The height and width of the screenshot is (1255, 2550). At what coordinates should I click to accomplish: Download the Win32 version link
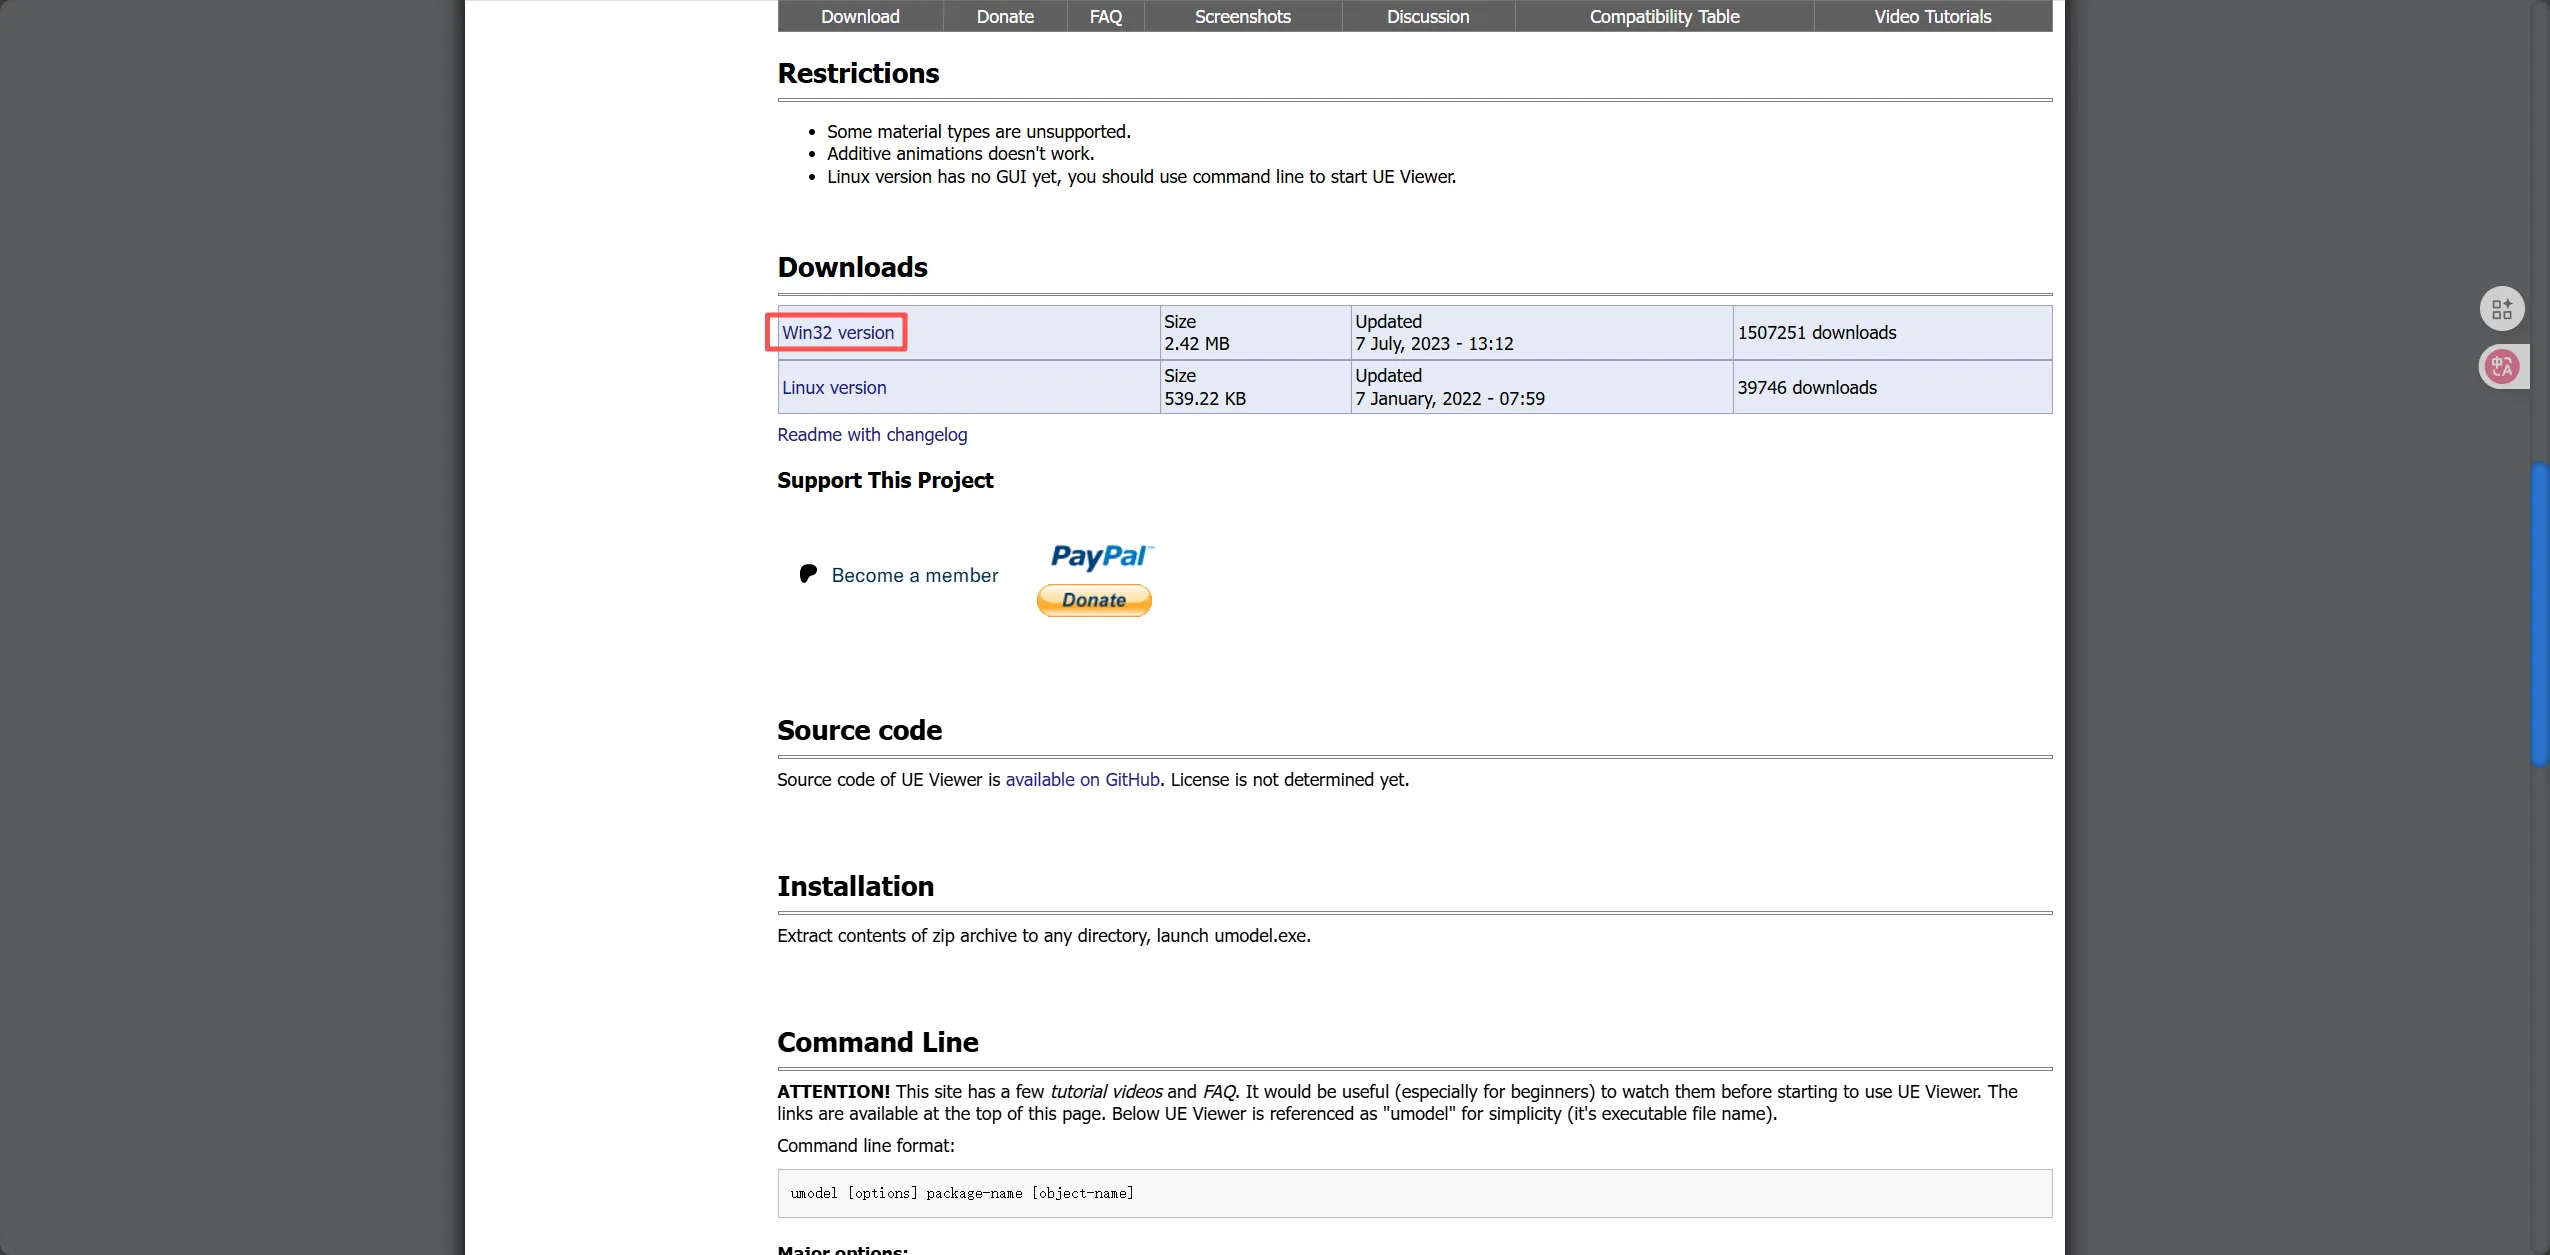(x=838, y=333)
